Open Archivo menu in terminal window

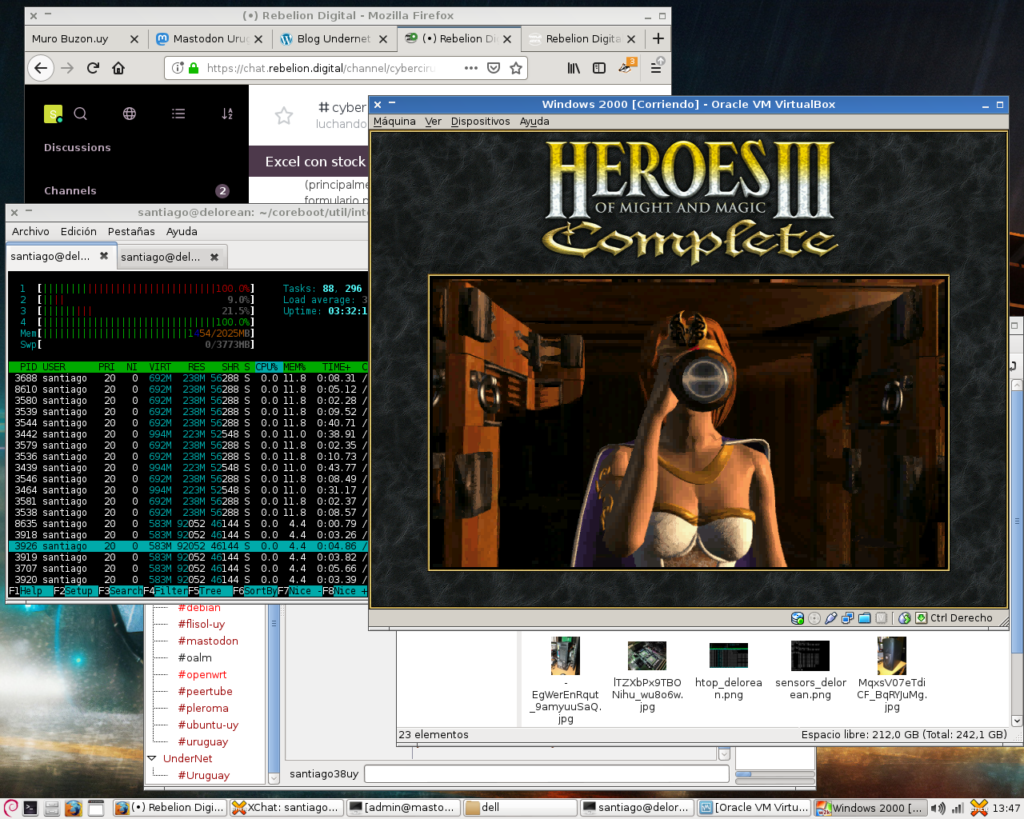coord(31,231)
